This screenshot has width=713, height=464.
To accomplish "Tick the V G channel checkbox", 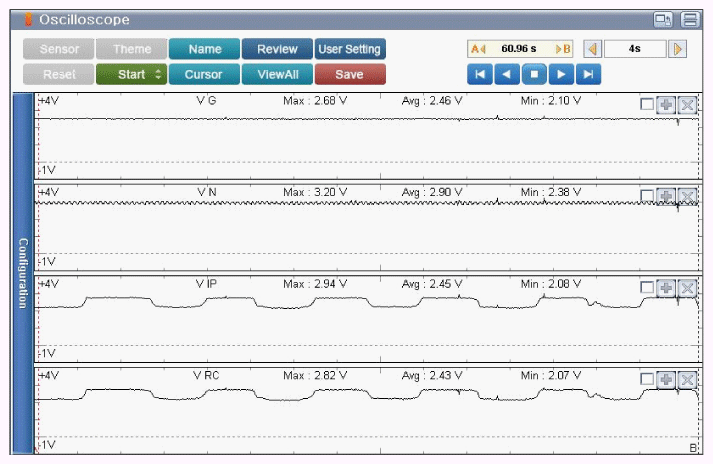I will click(x=647, y=106).
